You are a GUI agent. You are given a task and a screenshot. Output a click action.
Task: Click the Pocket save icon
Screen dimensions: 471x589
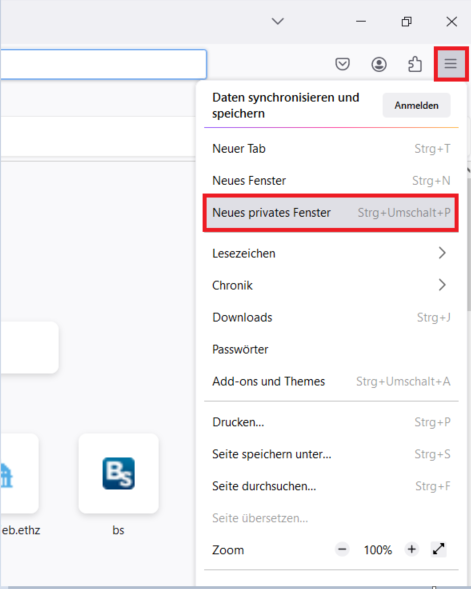click(x=342, y=64)
